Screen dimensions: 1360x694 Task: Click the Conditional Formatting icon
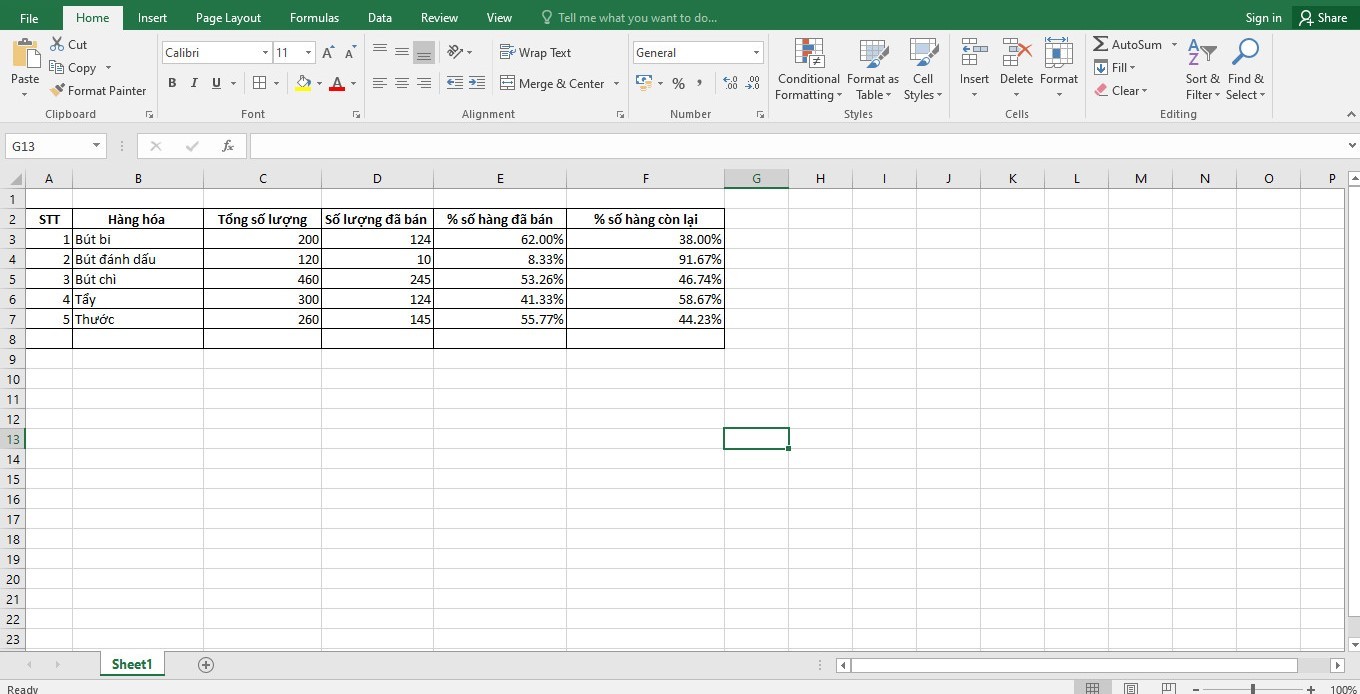808,53
